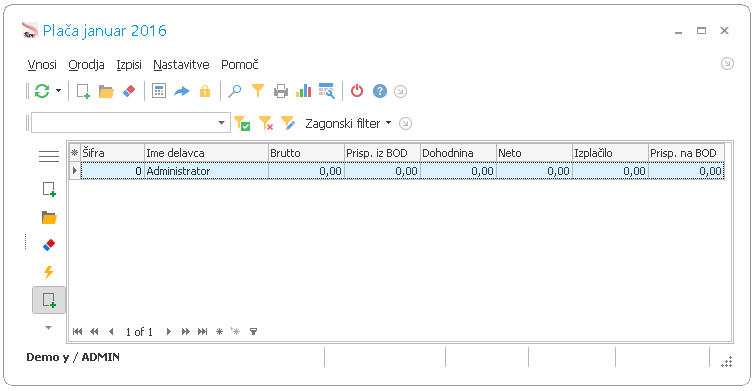Open the Vnosi menu
752x391 pixels.
[42, 64]
